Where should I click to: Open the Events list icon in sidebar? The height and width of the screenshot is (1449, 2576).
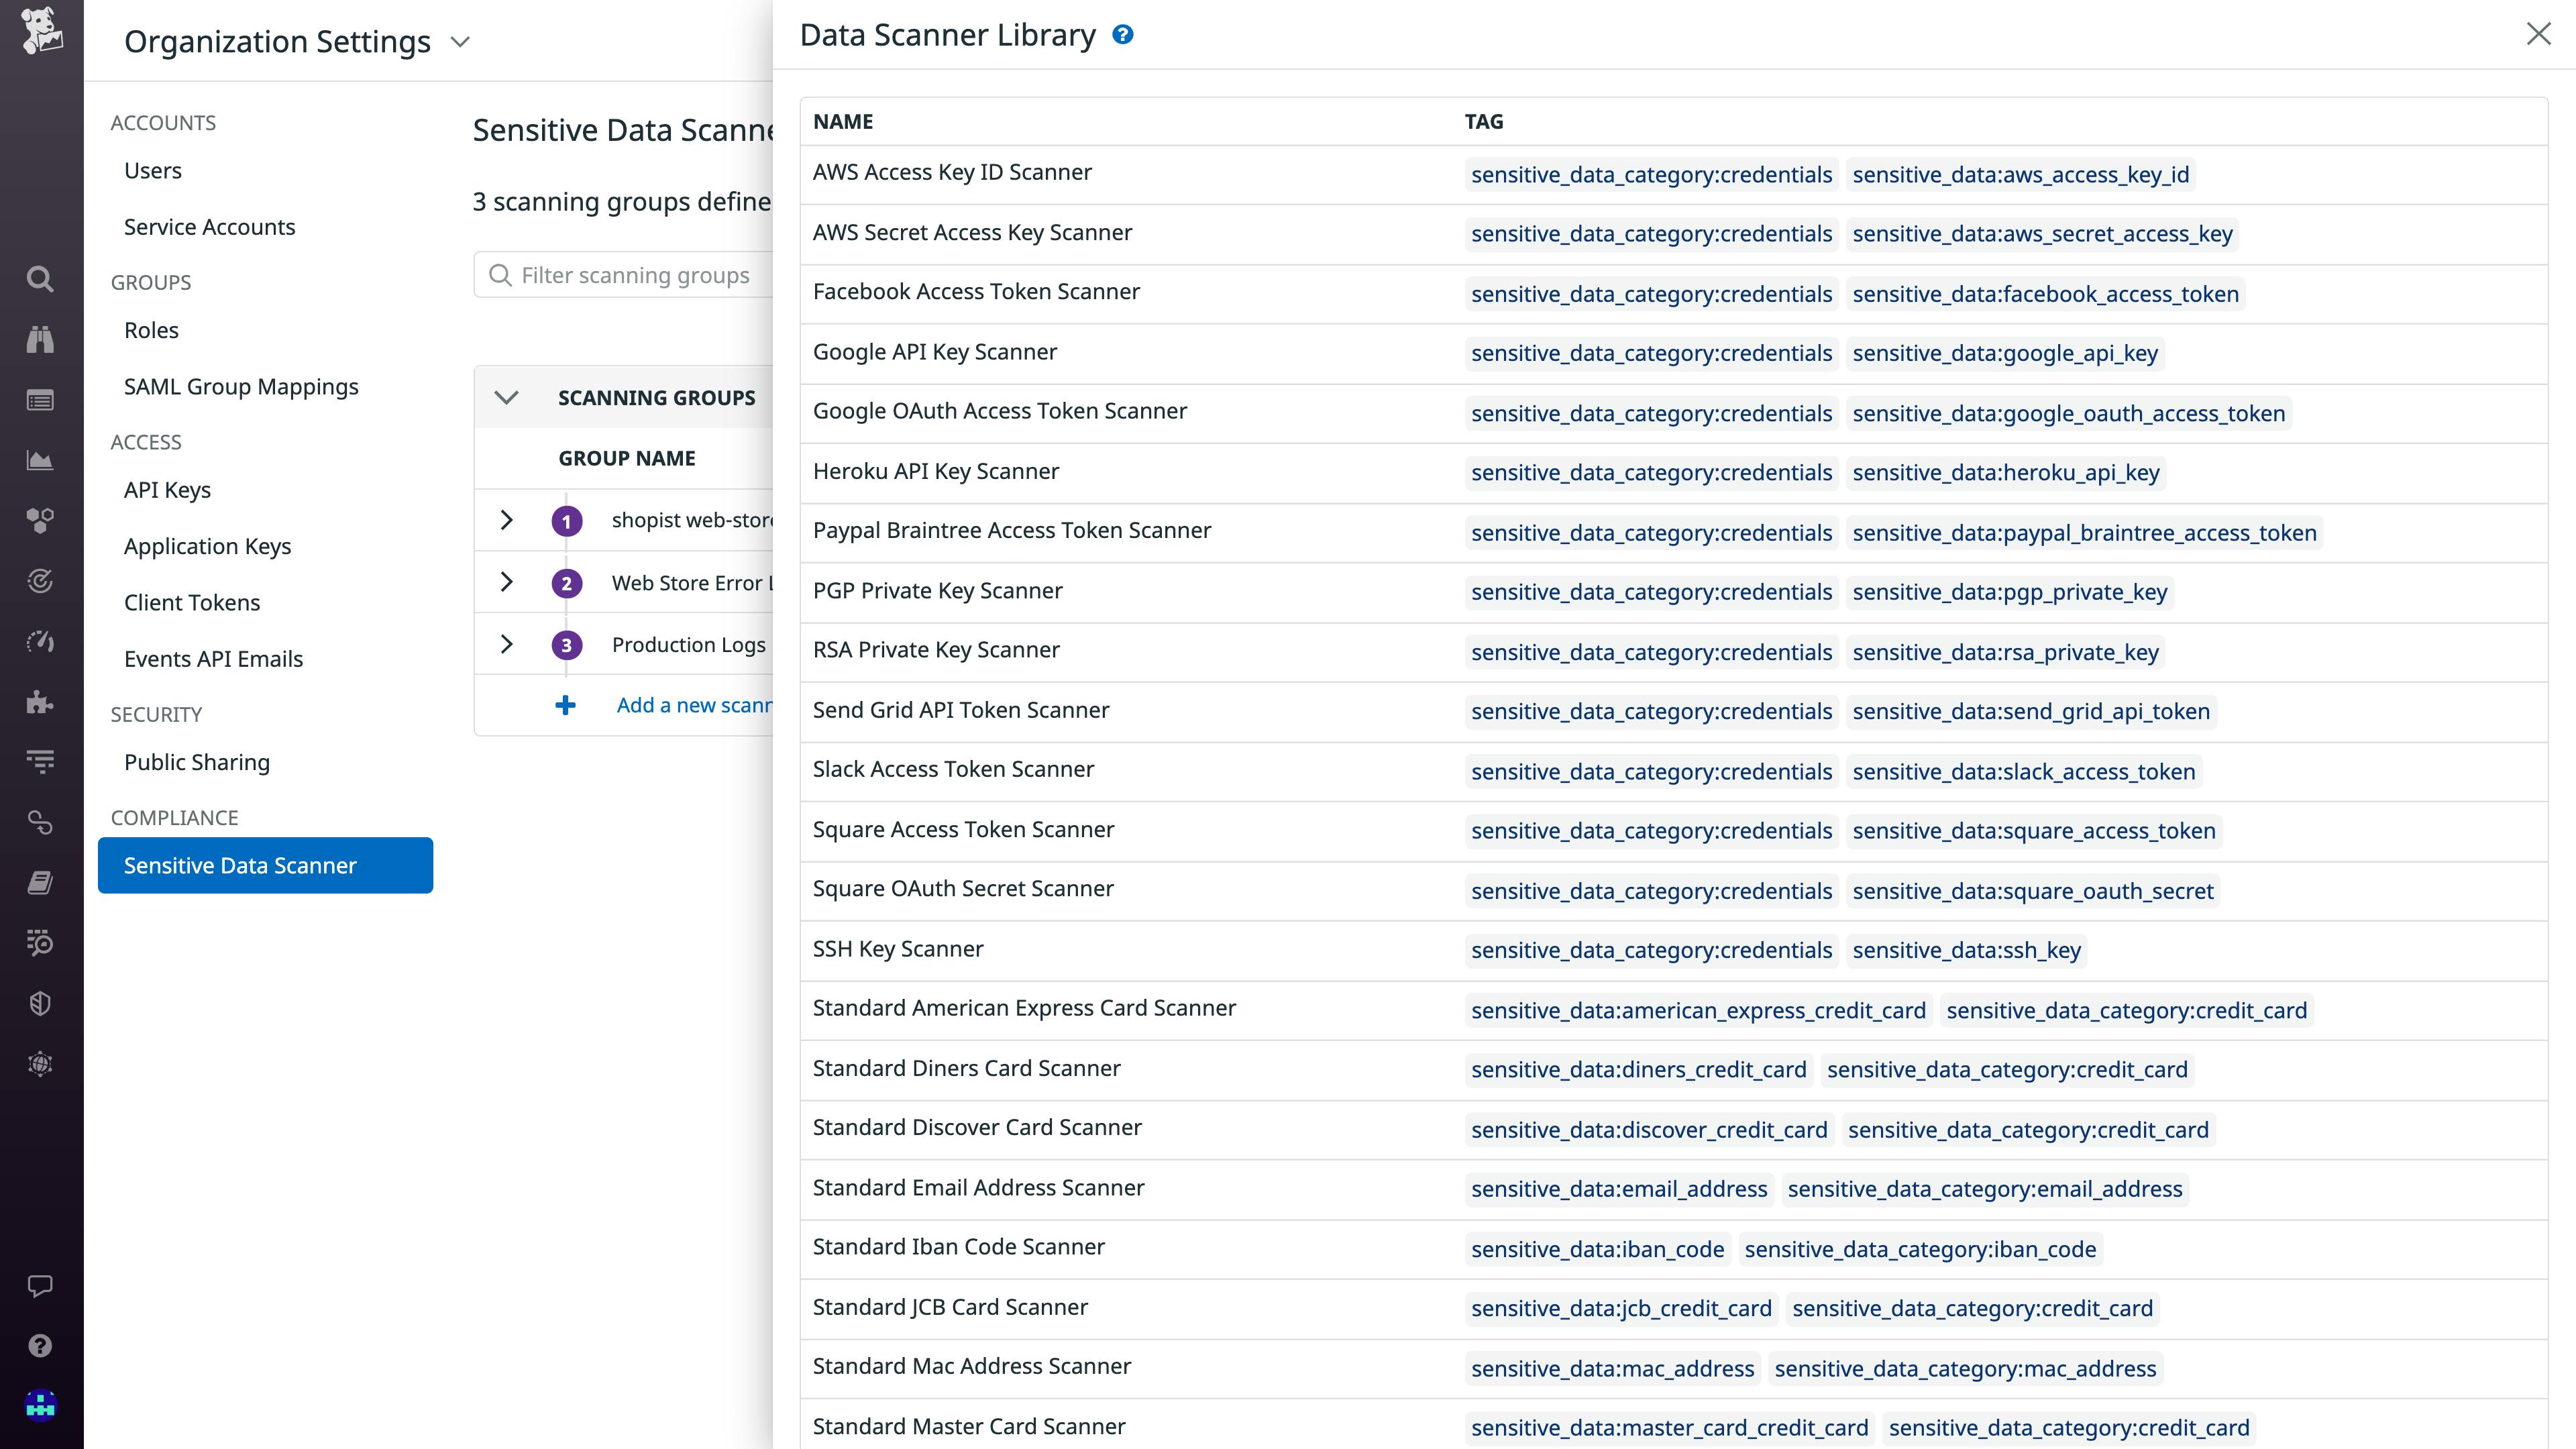[x=40, y=400]
